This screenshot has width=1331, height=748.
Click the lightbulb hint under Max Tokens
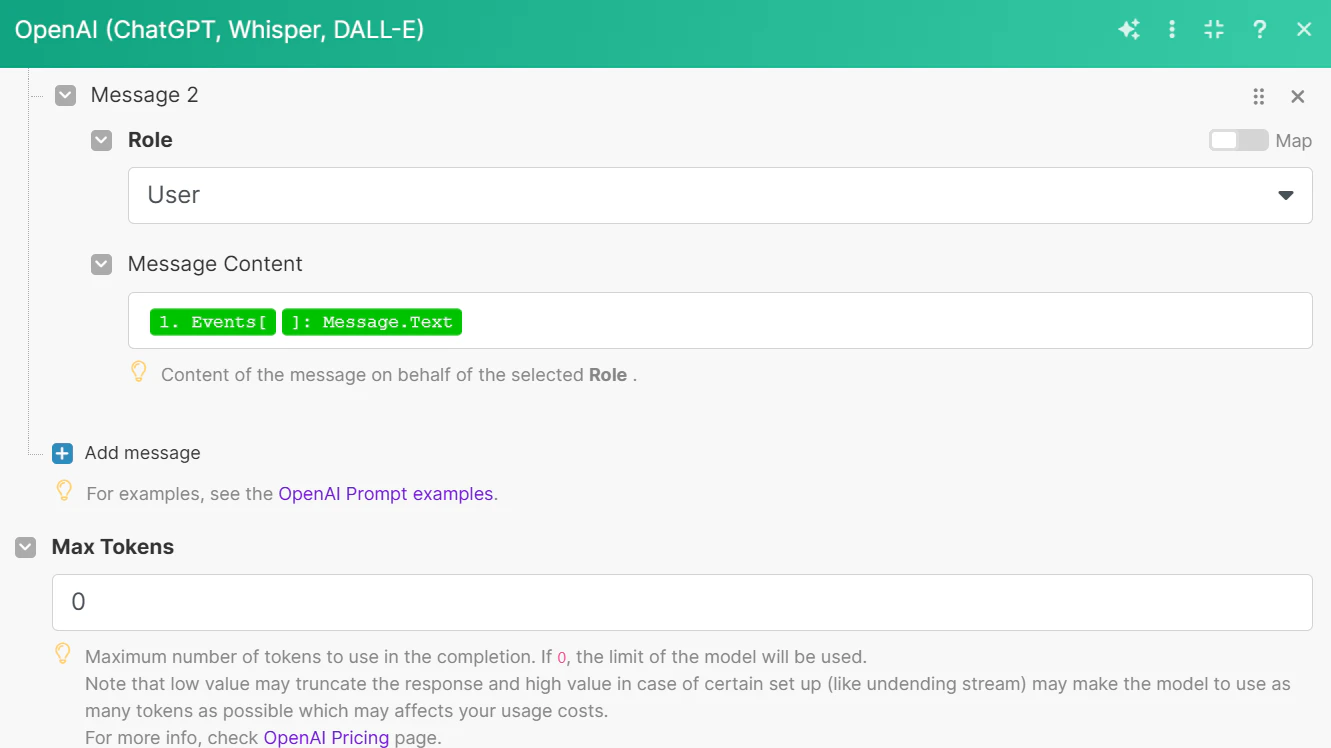63,655
